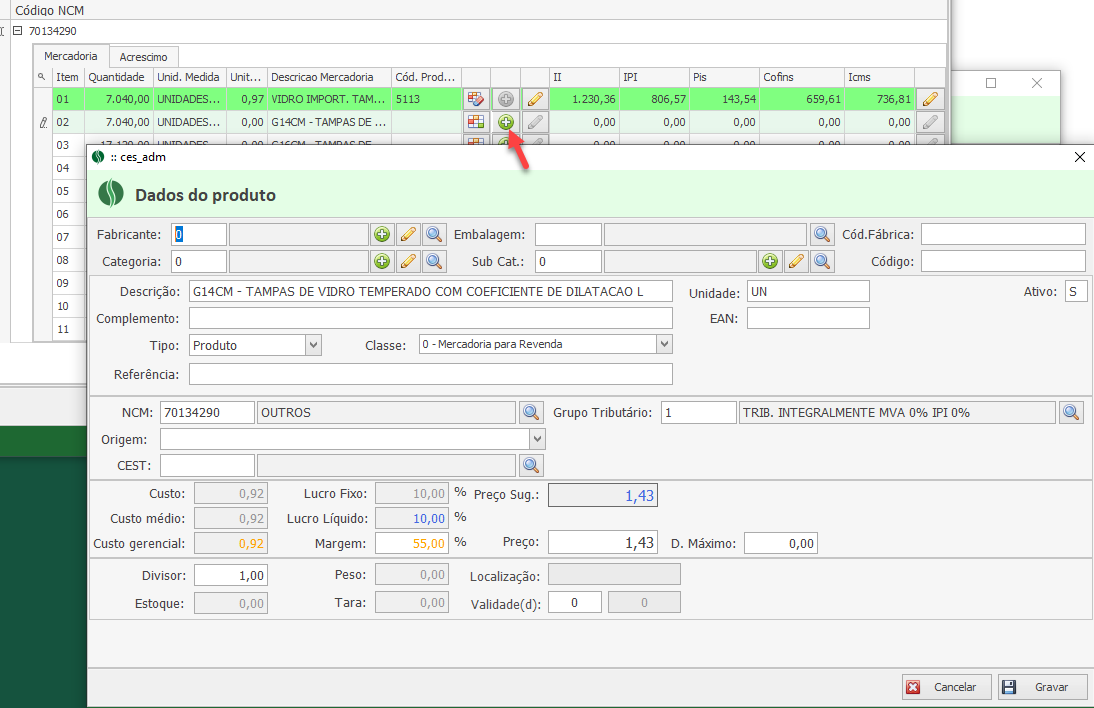Add a new Categoria with the green plus
Viewport: 1094px width, 708px height.
tap(382, 262)
